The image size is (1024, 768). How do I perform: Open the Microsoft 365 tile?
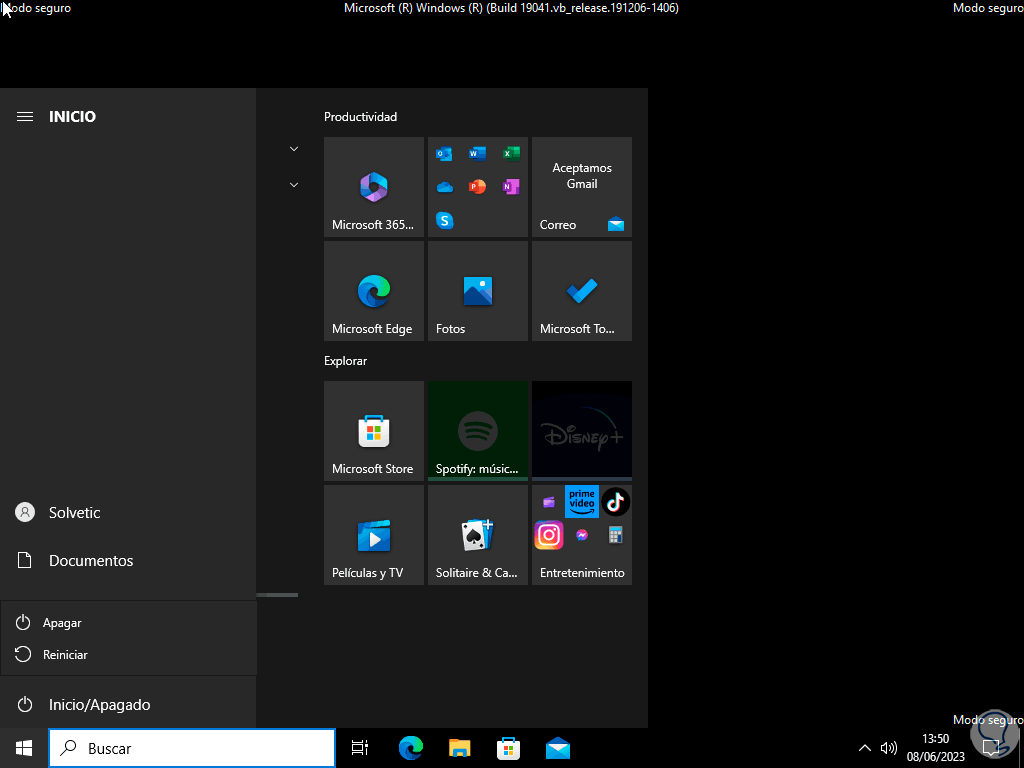[x=374, y=187]
